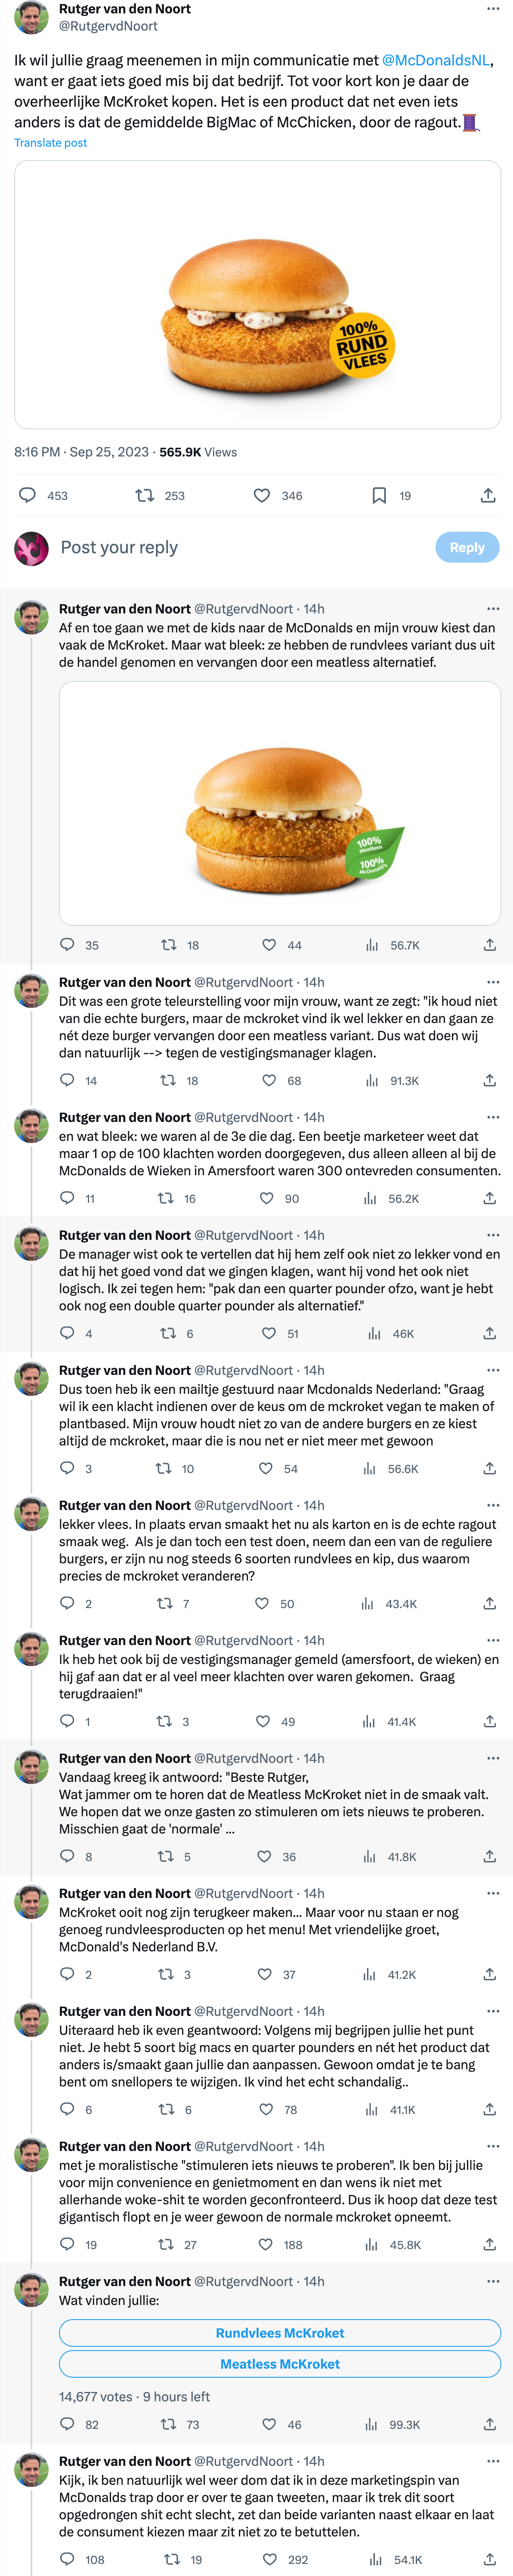Vote for Rundvlees McKroket in poll
This screenshot has width=513, height=2576.
pyautogui.click(x=280, y=2332)
